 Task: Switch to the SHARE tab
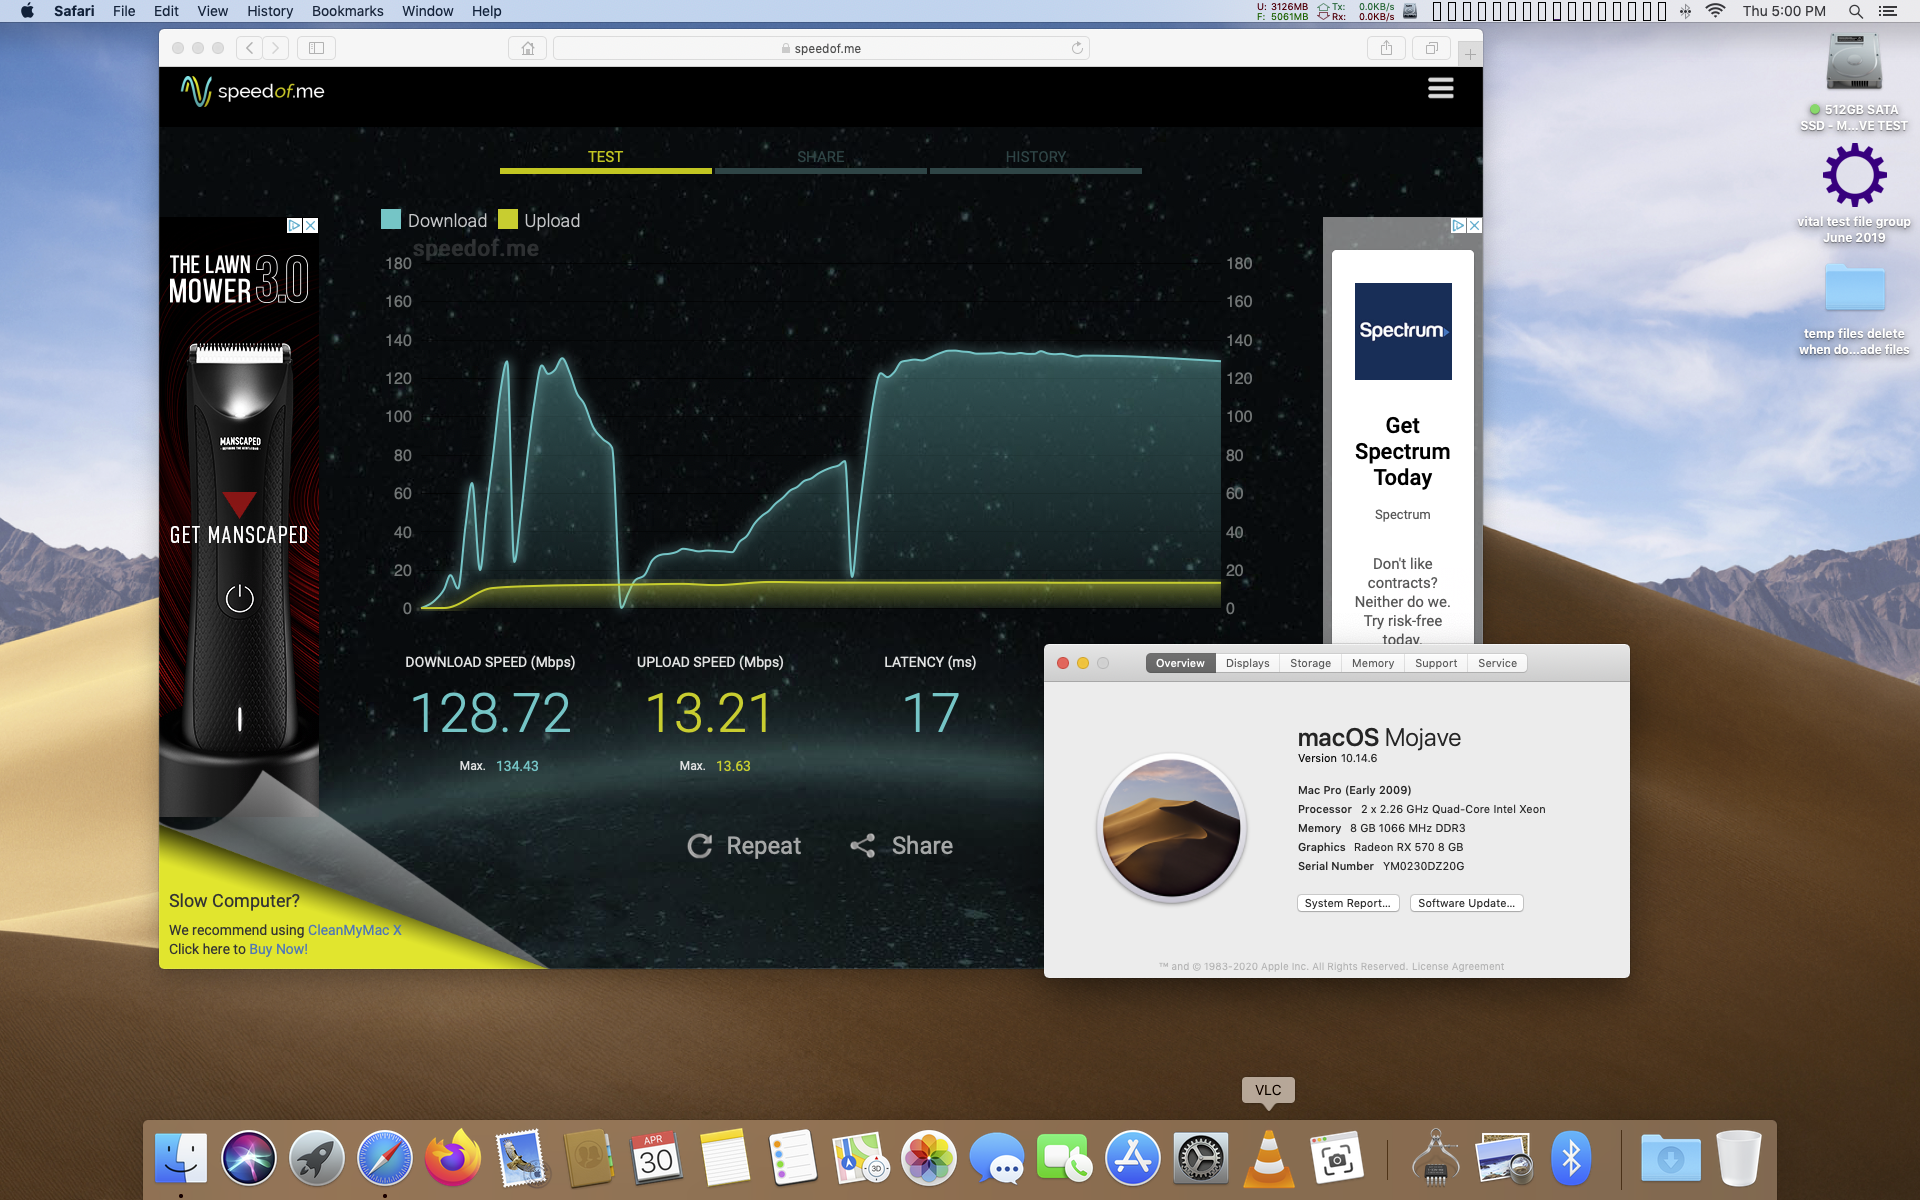point(820,157)
